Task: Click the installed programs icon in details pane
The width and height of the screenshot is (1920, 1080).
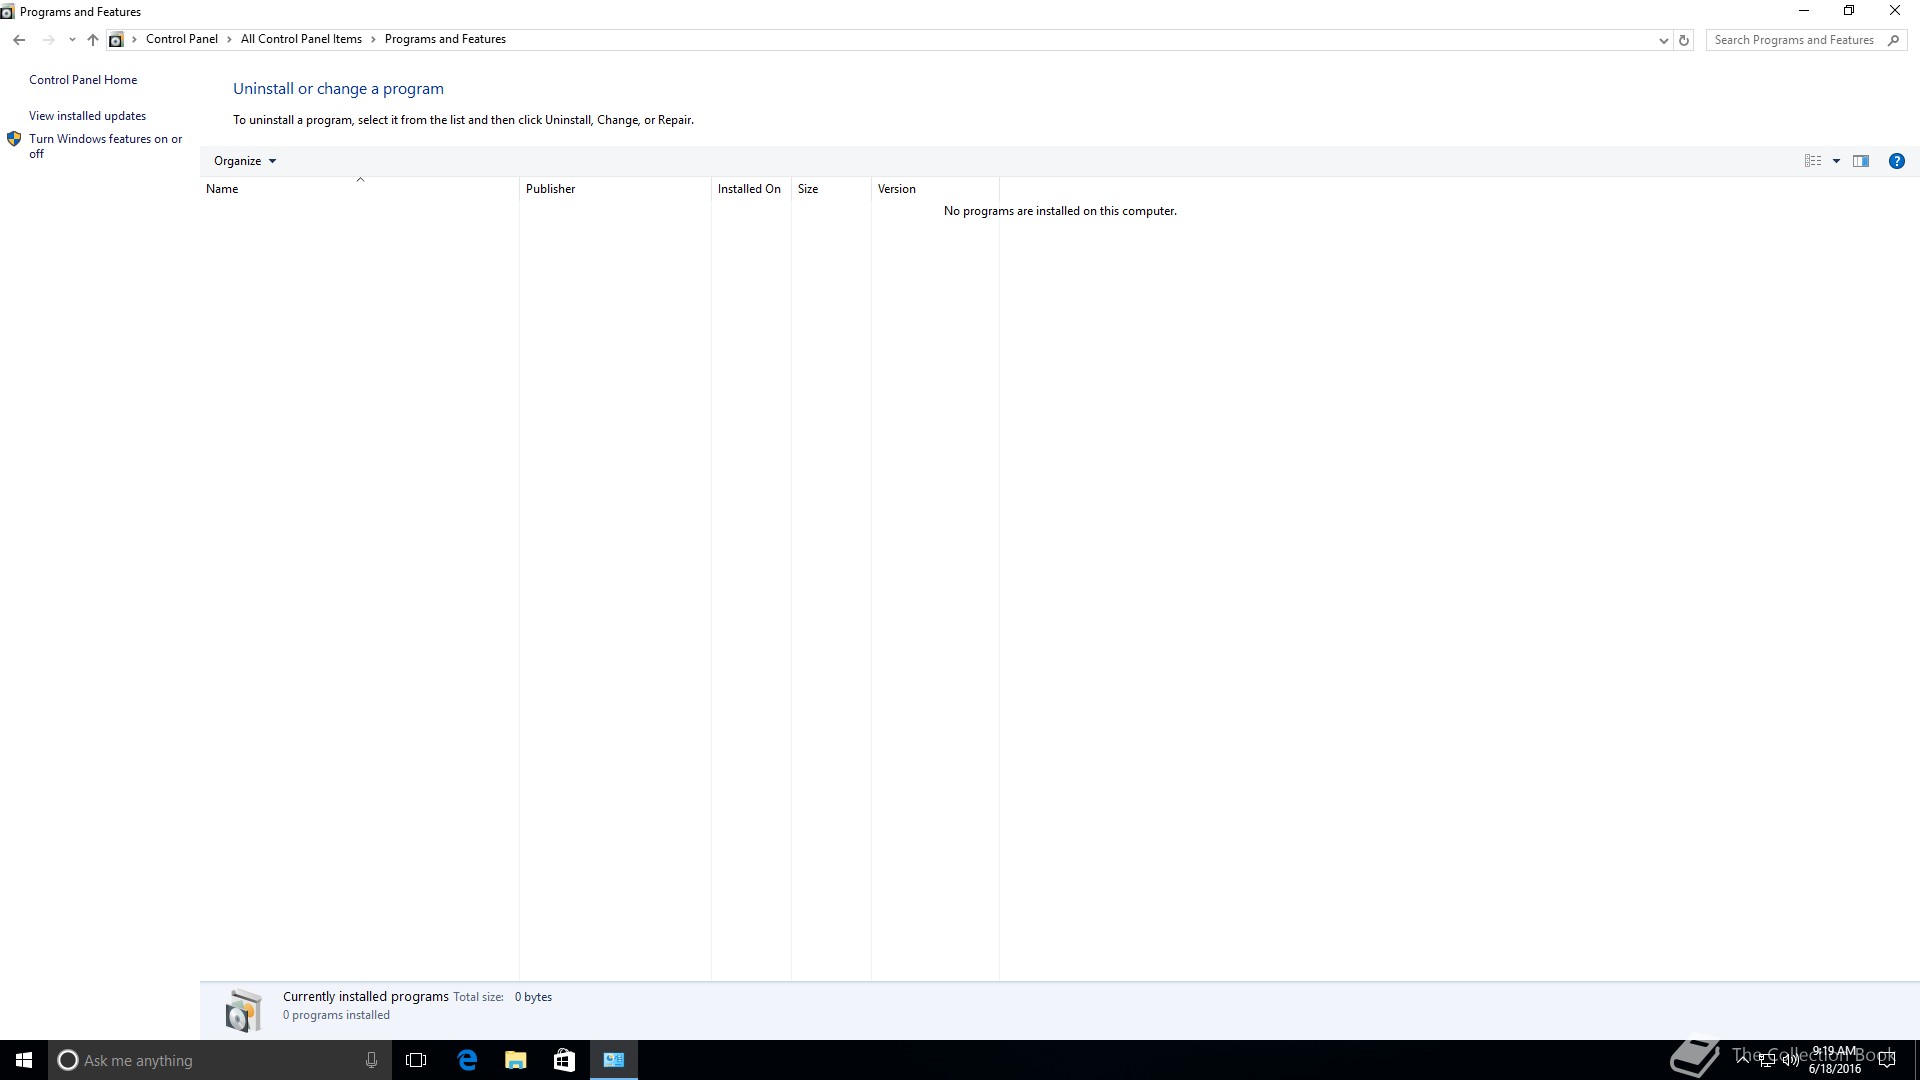Action: click(x=243, y=1010)
